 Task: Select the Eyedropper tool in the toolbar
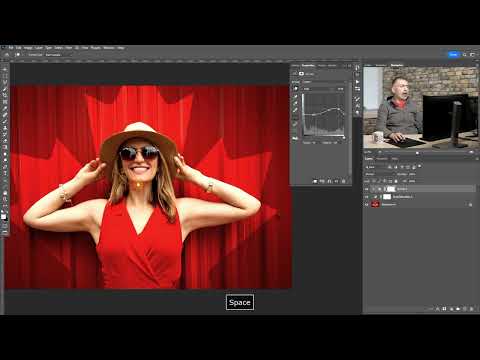tap(5, 108)
